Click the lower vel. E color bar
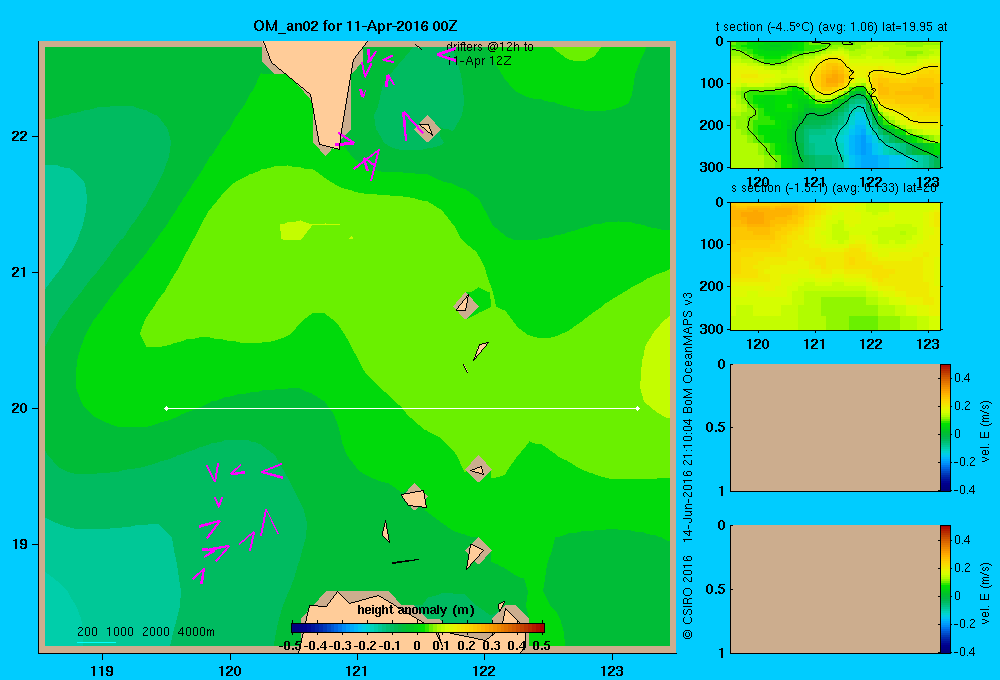 pyautogui.click(x=945, y=589)
